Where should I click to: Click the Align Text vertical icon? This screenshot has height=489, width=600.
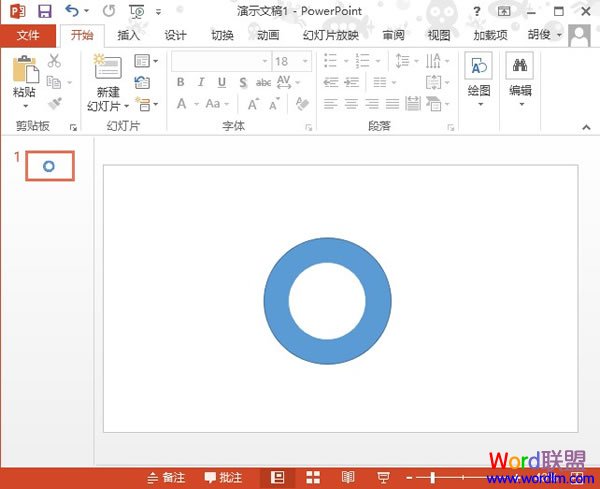click(433, 82)
